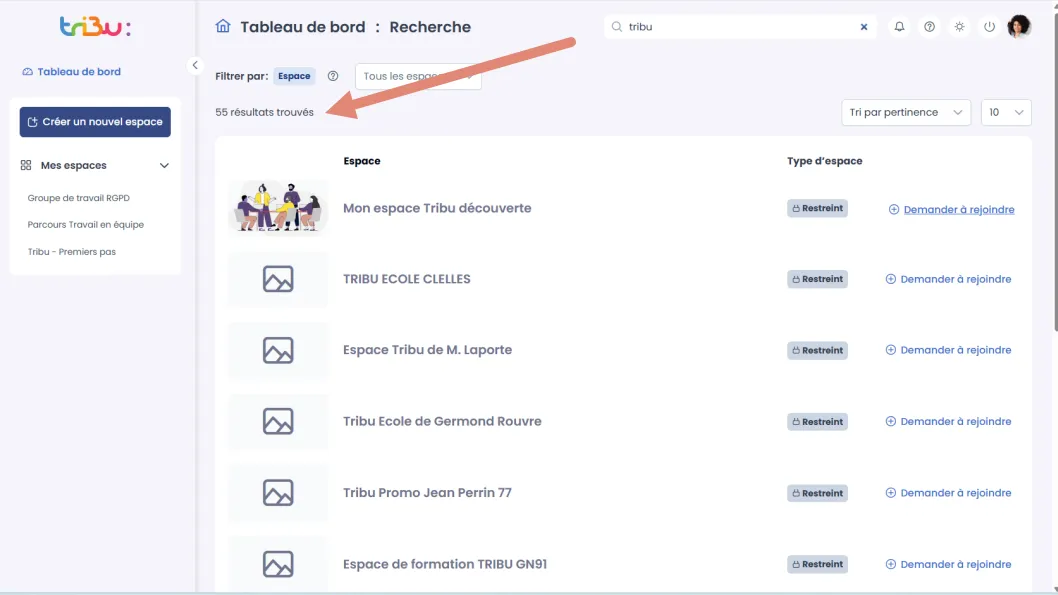
Task: Request to join Espace Tribu de M. Laporte
Action: 948,350
